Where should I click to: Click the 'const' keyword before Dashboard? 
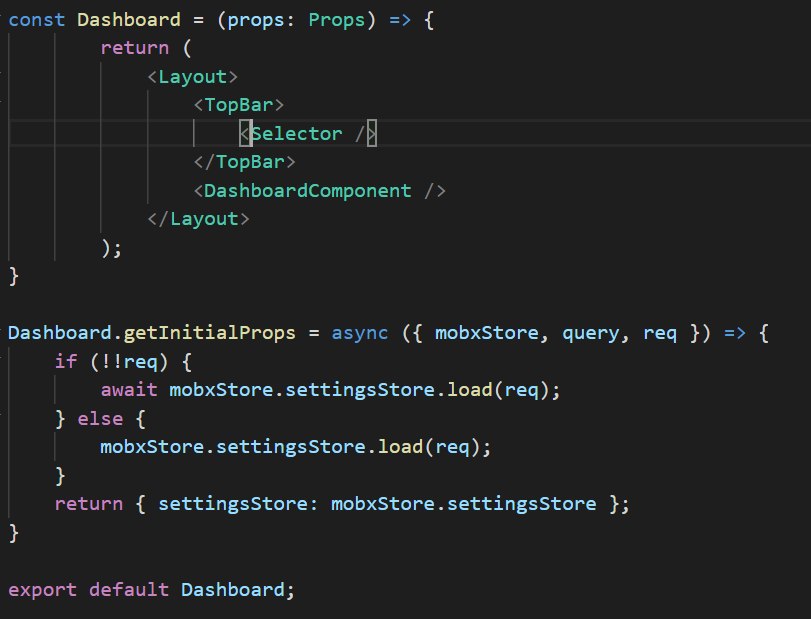point(37,20)
